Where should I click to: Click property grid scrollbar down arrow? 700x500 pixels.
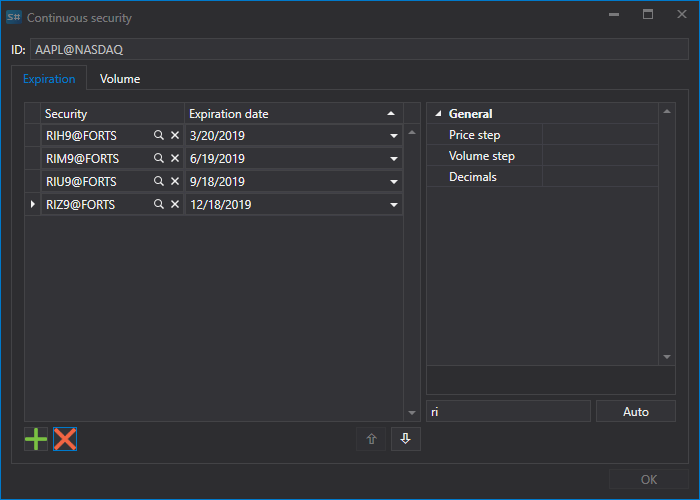(667, 357)
